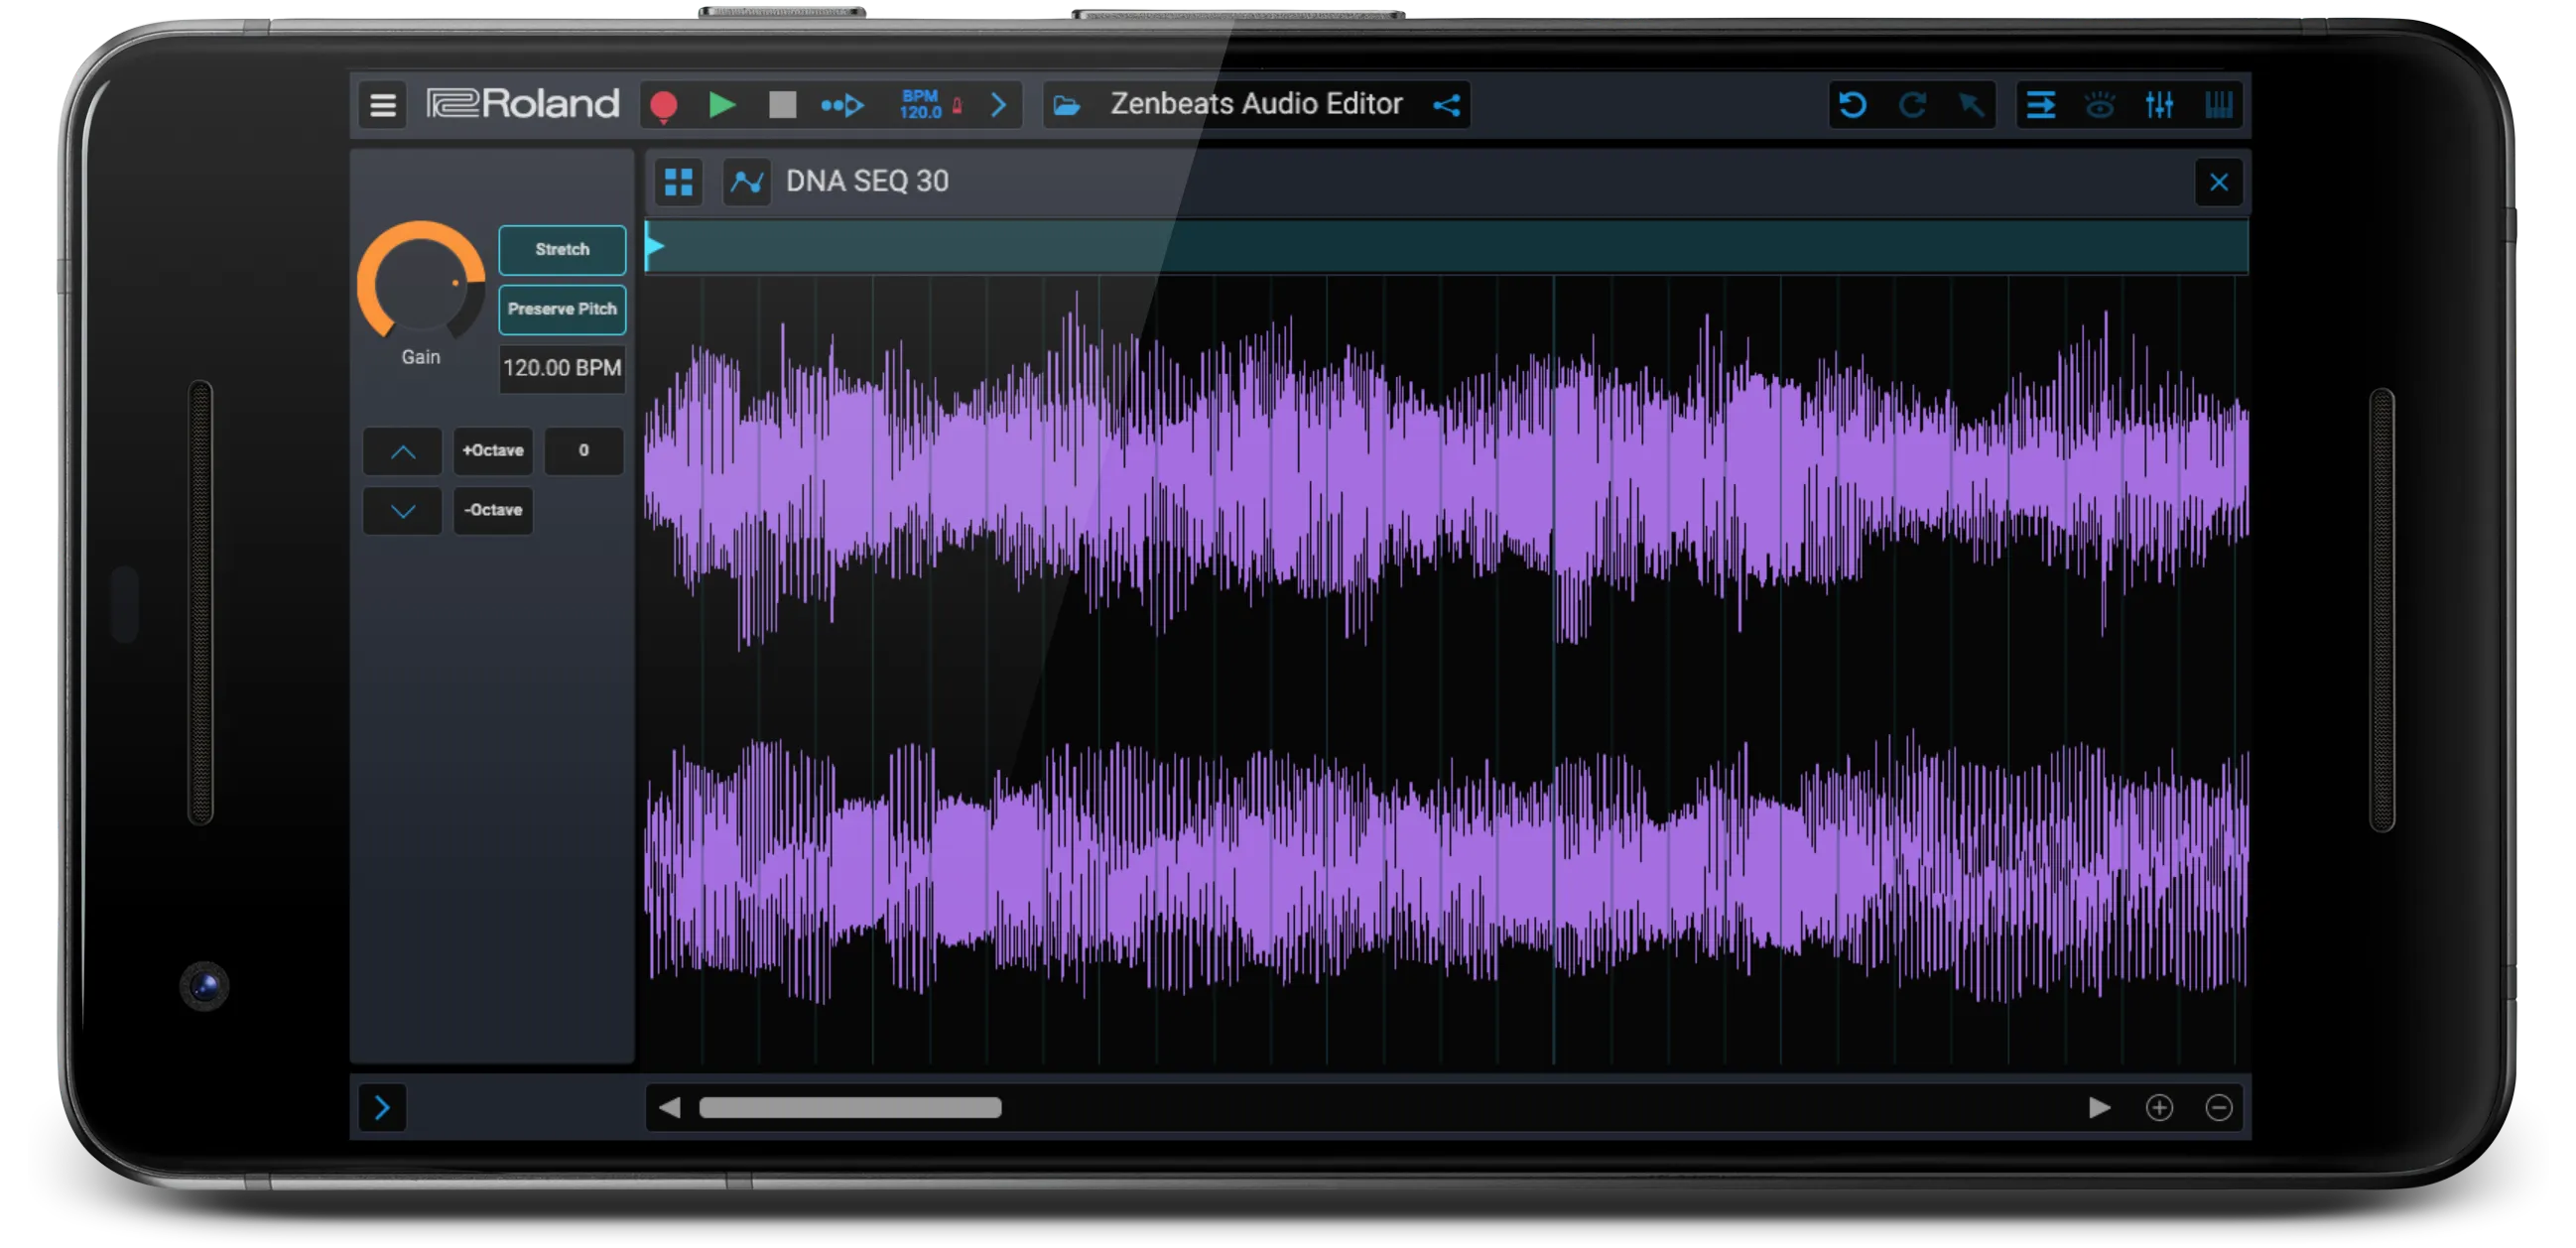2576x1248 pixels.
Task: Expand transport options chevron after BPM
Action: [998, 105]
